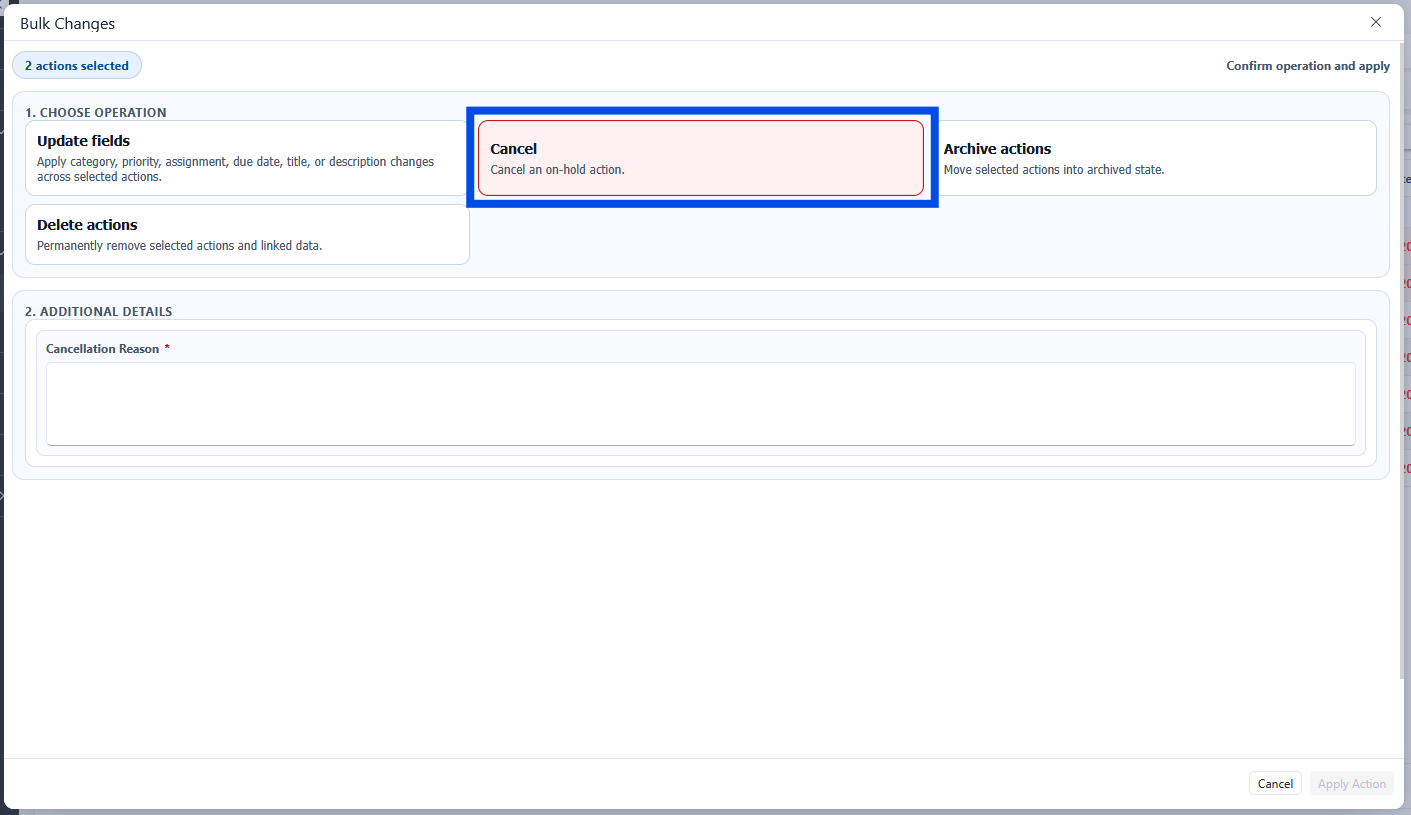Click the red required asterisk
Viewport: 1411px width, 815px height.
(168, 348)
